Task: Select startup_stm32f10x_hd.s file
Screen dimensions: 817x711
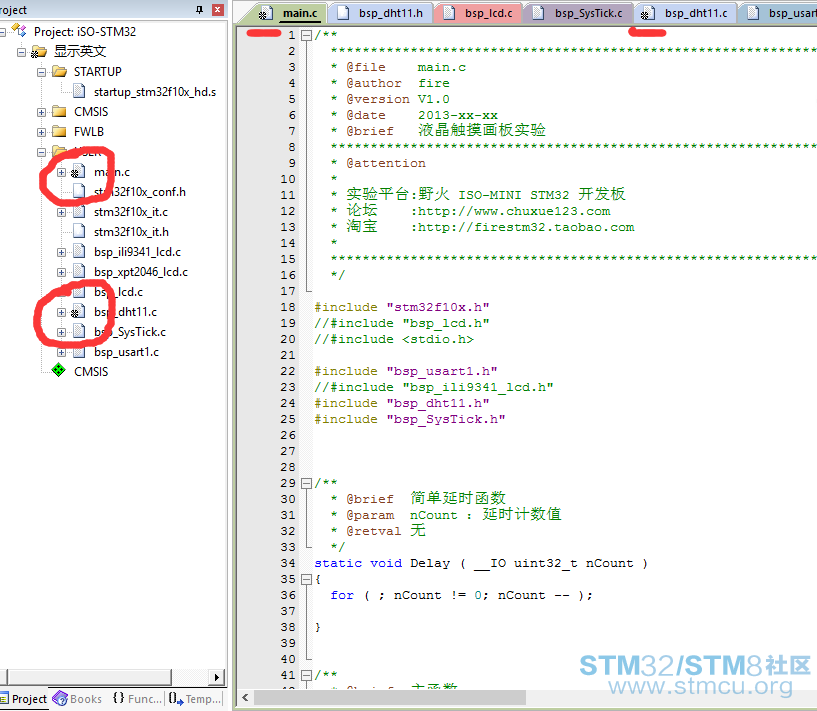Action: coord(155,92)
